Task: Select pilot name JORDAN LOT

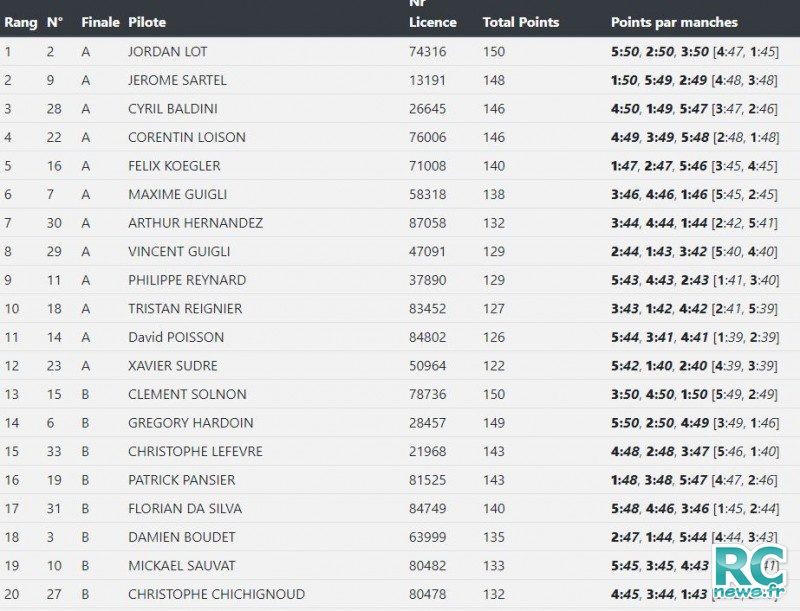Action: (x=167, y=52)
